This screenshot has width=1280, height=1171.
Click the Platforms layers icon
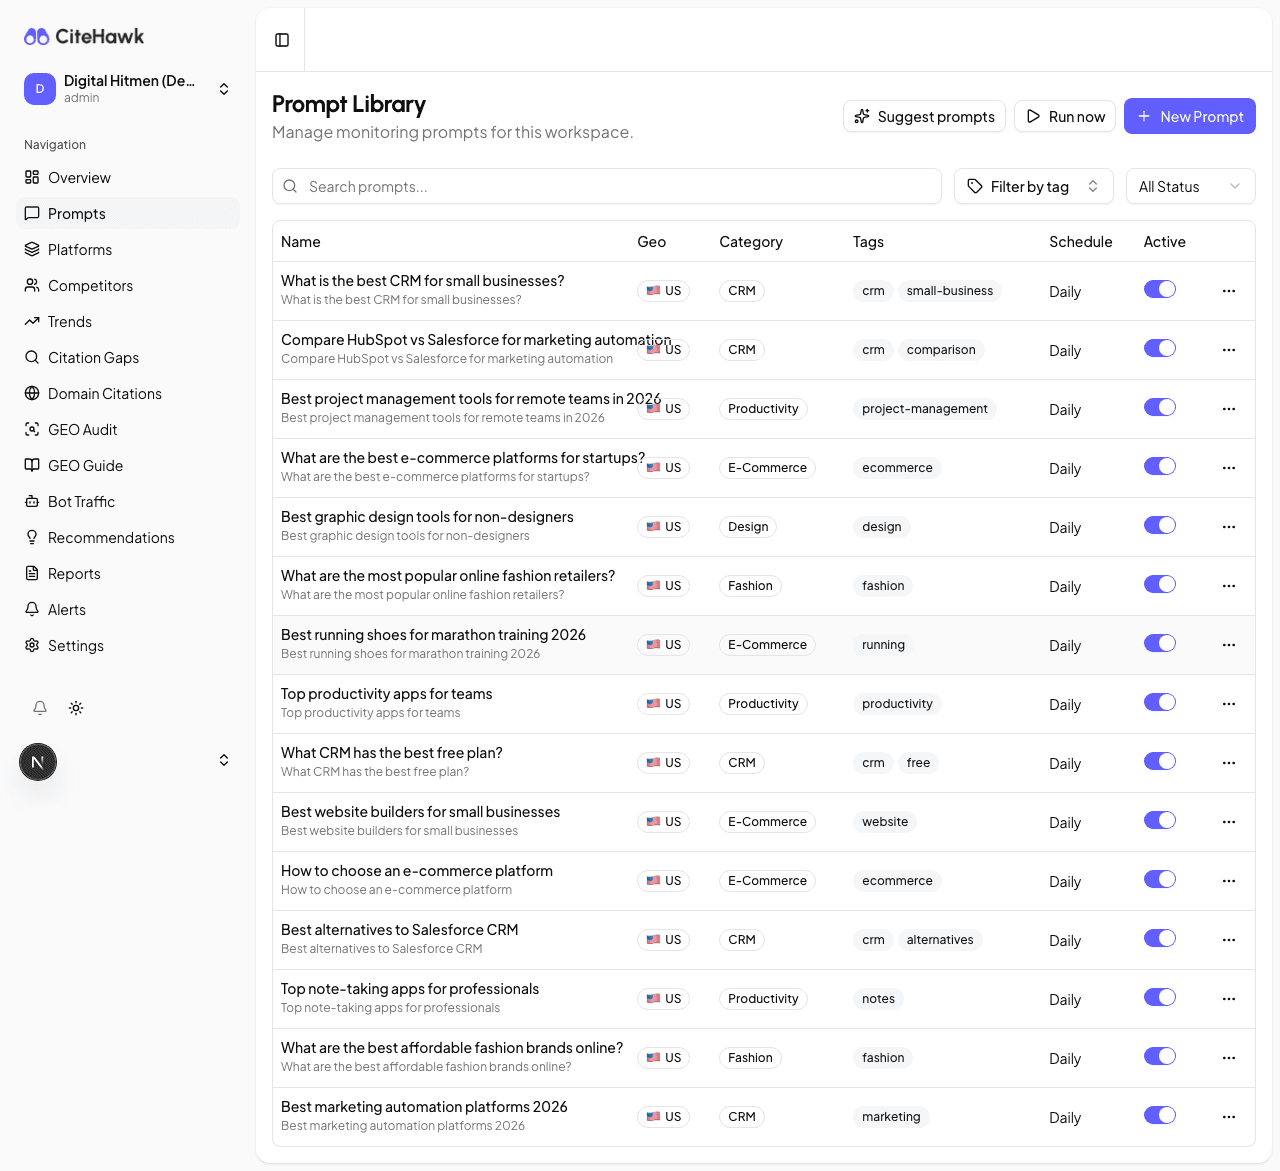pos(32,249)
